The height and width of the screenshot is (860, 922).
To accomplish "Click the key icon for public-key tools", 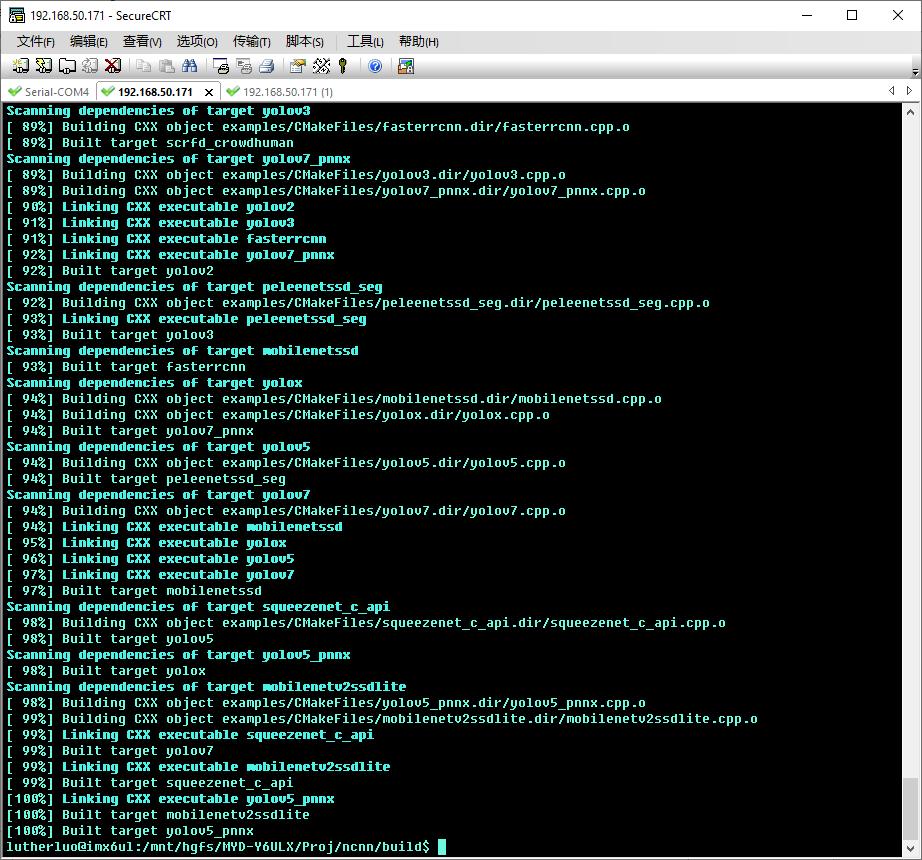I will click(x=343, y=66).
